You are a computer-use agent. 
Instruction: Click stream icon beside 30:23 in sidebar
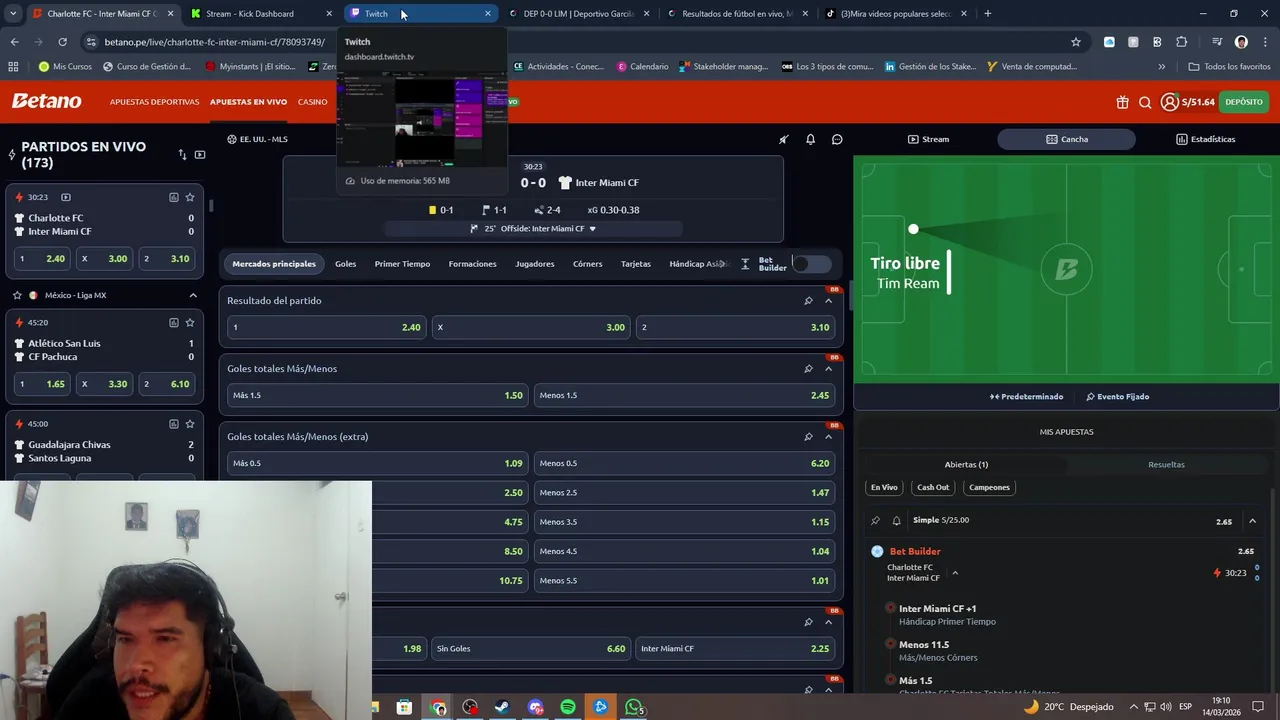tap(66, 197)
